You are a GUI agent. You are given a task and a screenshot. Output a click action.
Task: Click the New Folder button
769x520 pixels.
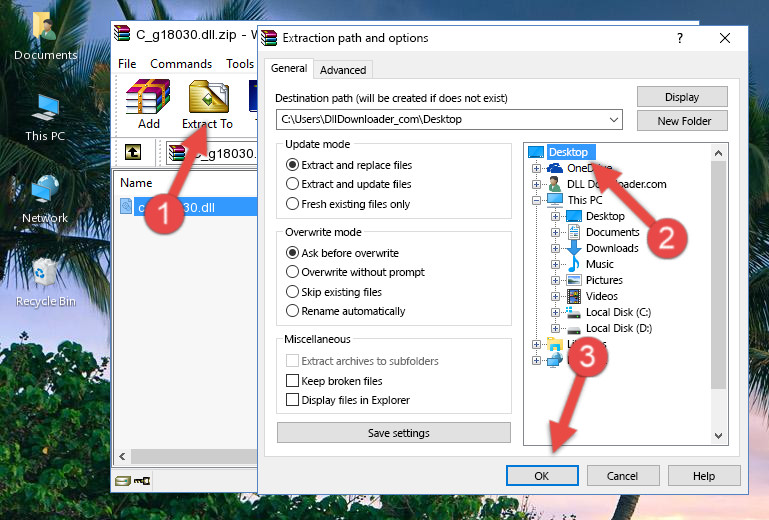[682, 121]
